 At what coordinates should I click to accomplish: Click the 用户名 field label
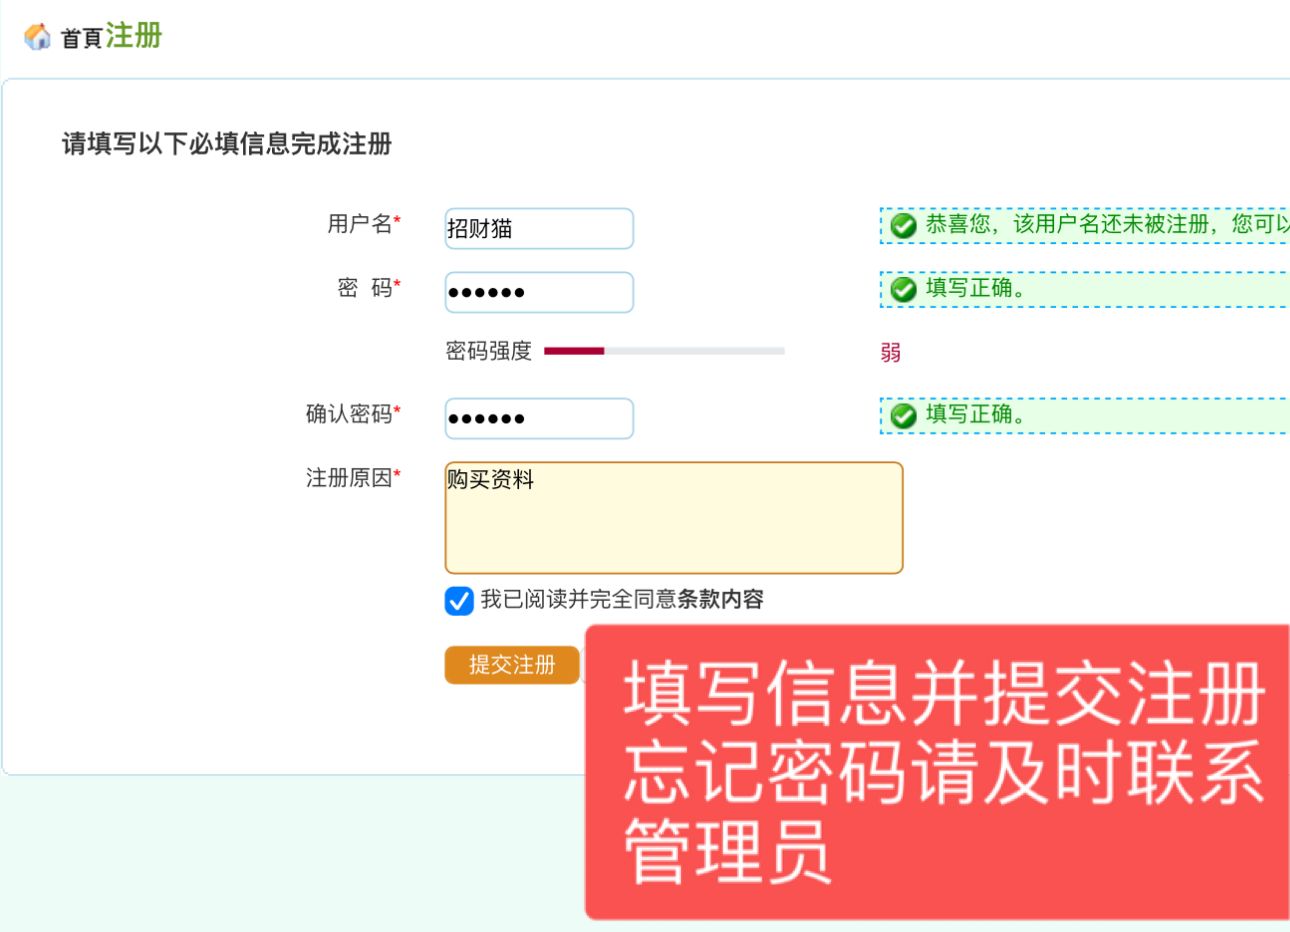(x=360, y=224)
